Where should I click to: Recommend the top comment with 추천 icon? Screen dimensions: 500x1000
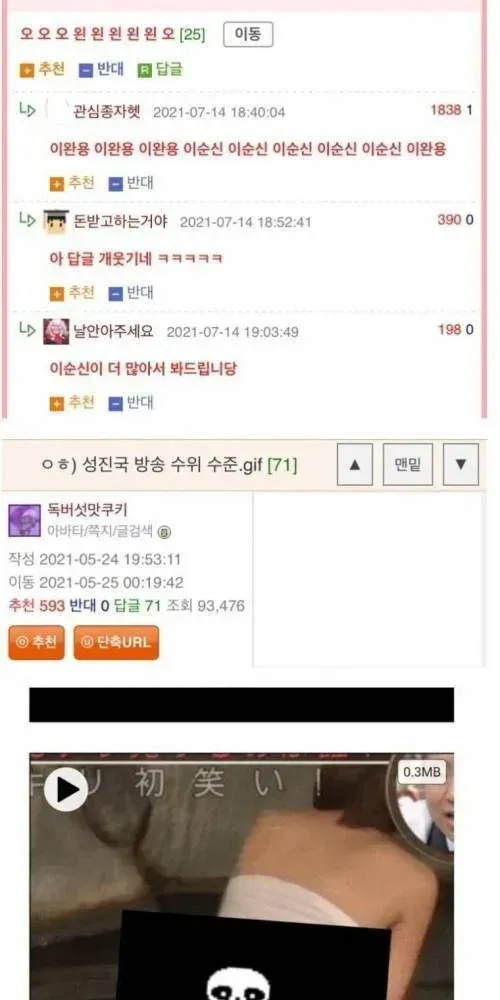tap(42, 70)
